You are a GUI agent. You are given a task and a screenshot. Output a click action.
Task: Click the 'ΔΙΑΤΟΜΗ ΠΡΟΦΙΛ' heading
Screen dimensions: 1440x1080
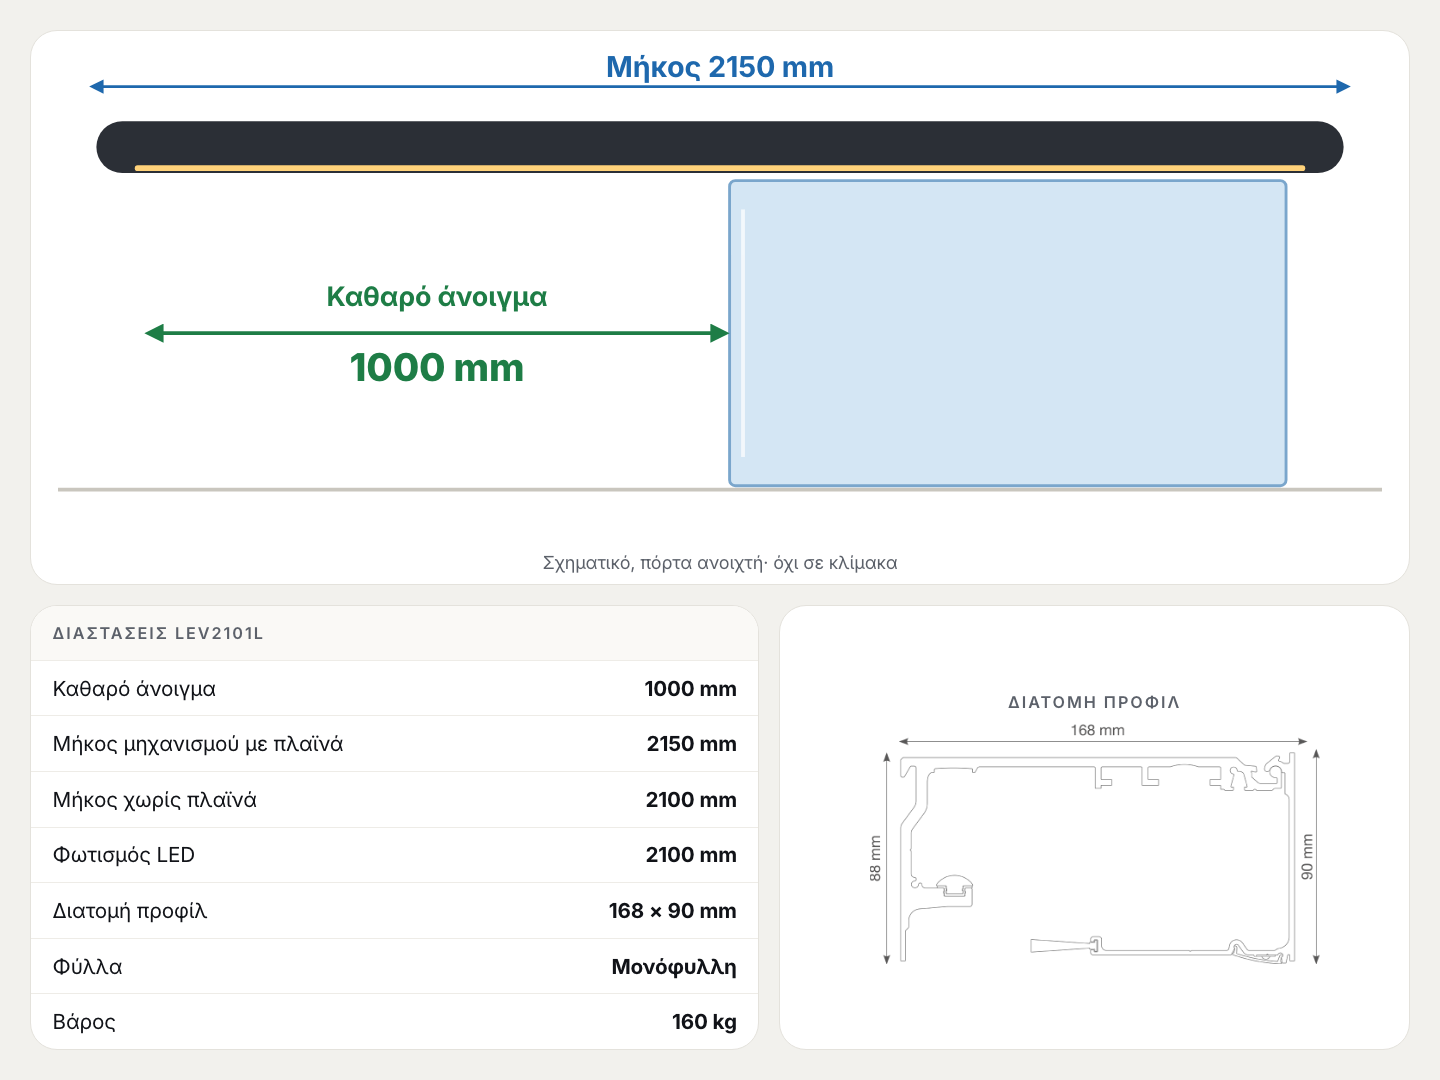click(1094, 702)
